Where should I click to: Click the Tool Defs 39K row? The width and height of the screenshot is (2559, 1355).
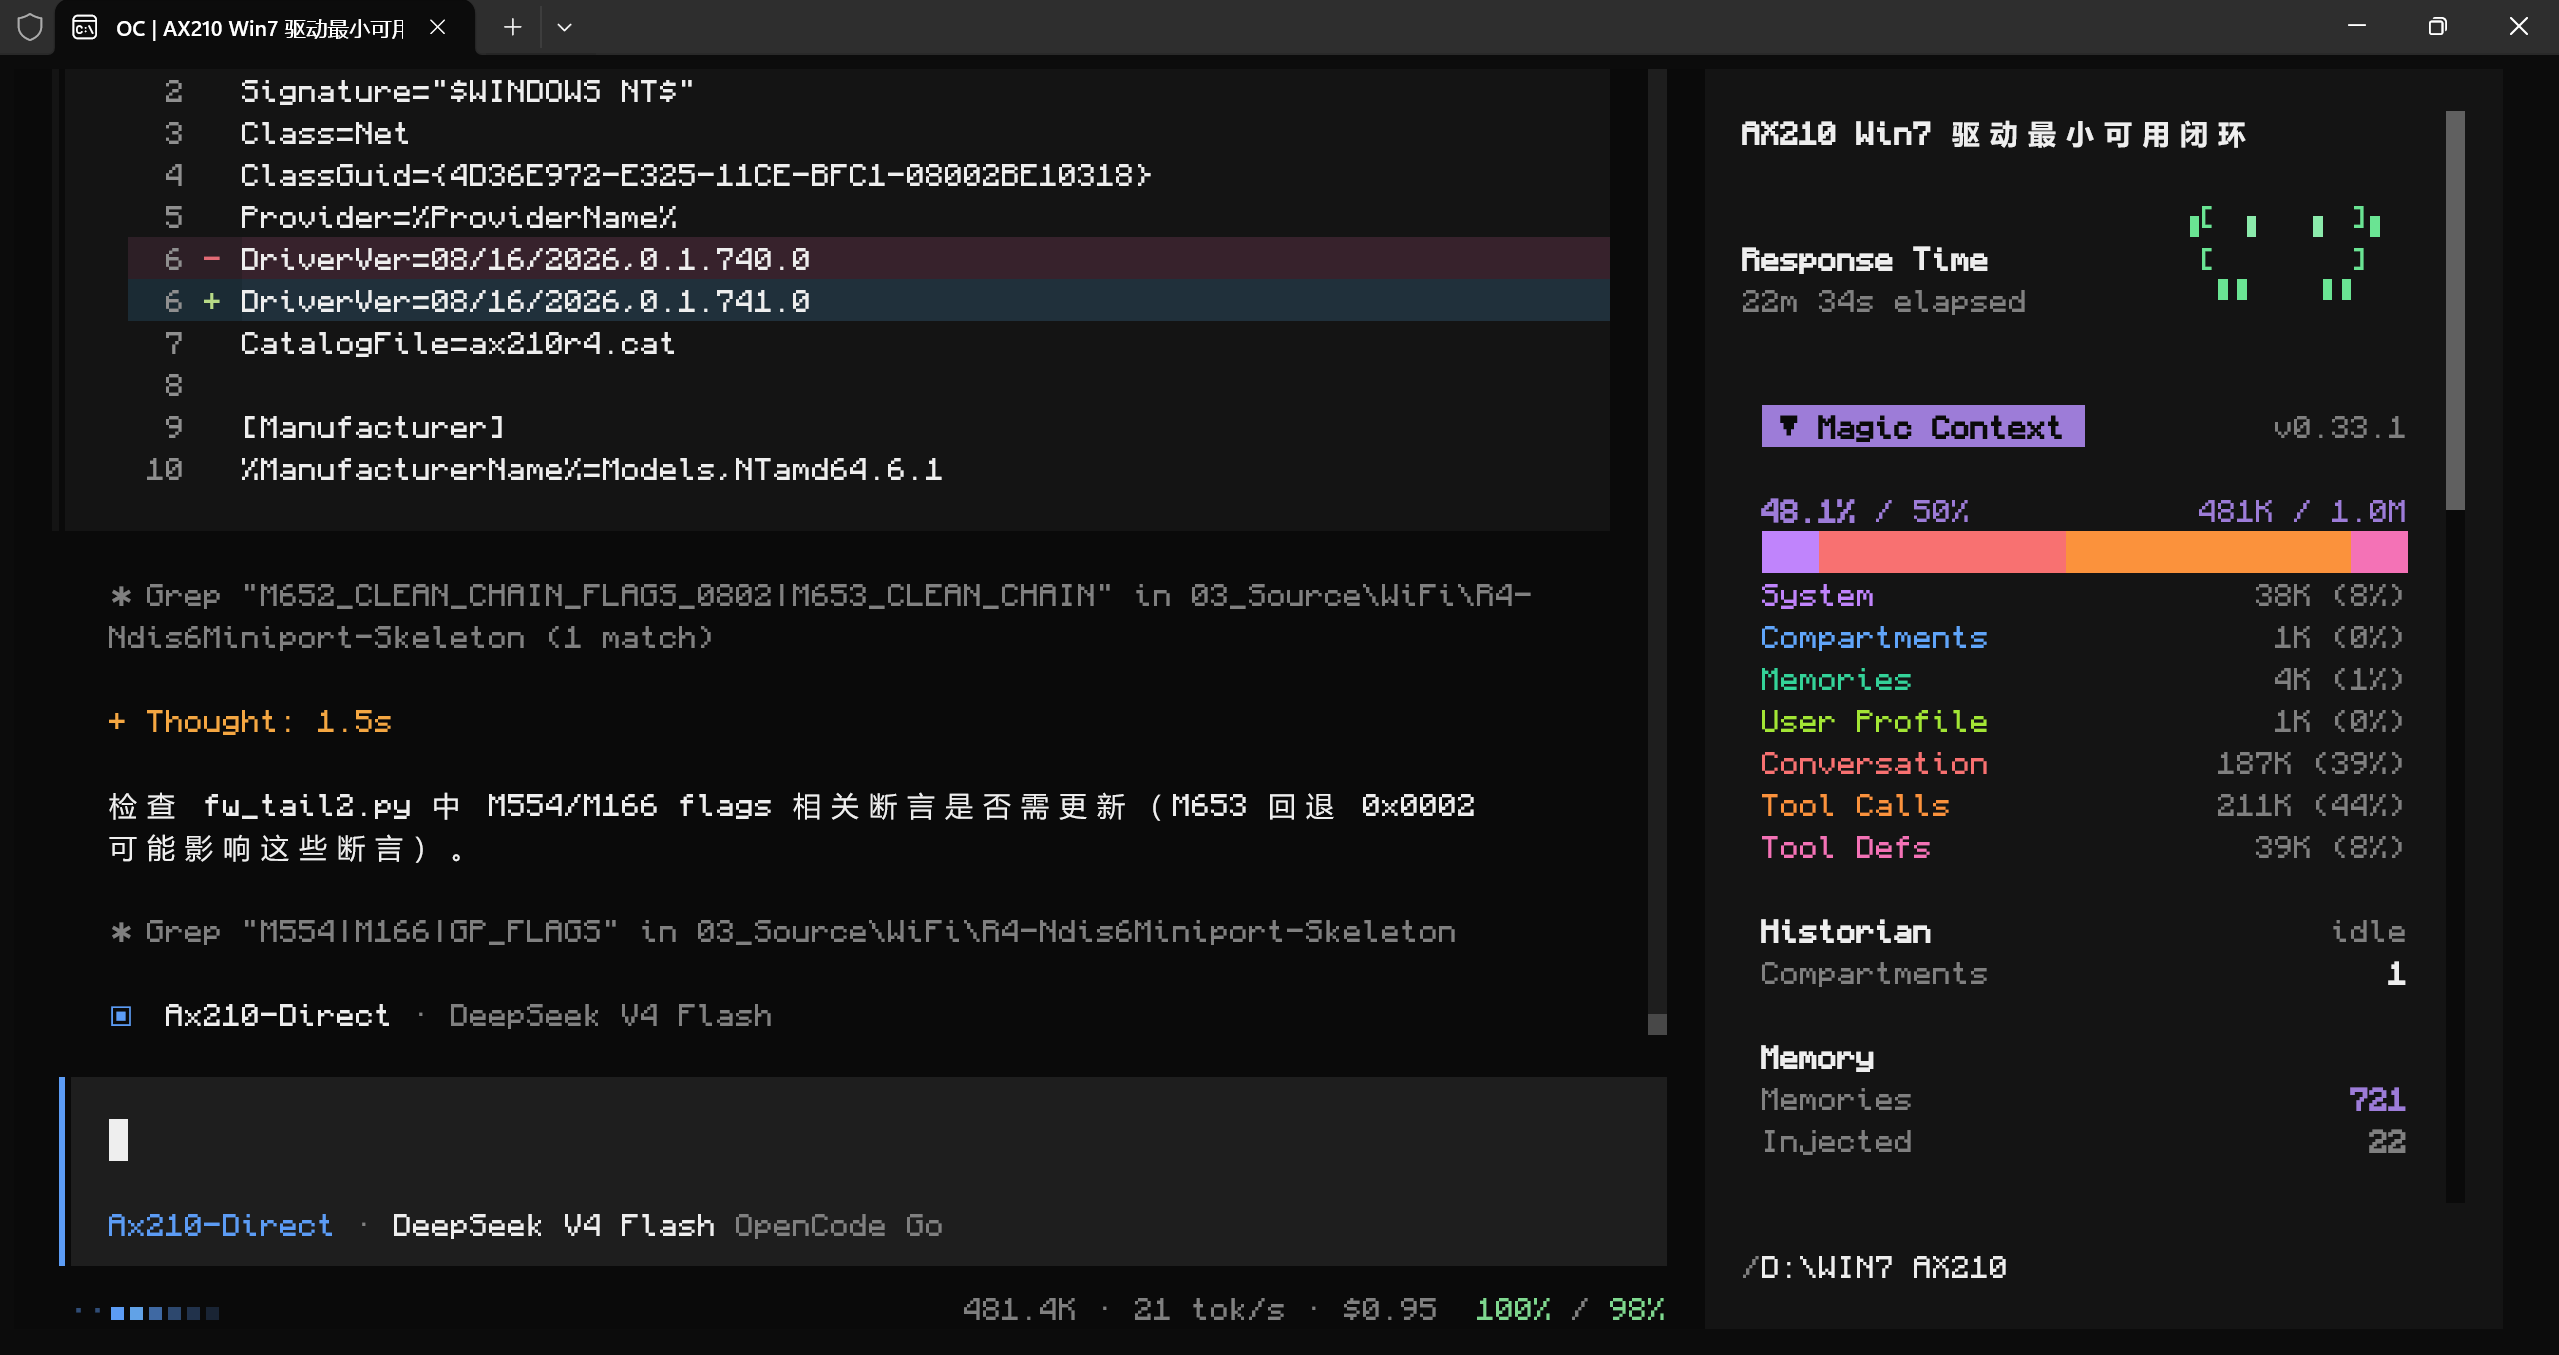tap(2082, 847)
